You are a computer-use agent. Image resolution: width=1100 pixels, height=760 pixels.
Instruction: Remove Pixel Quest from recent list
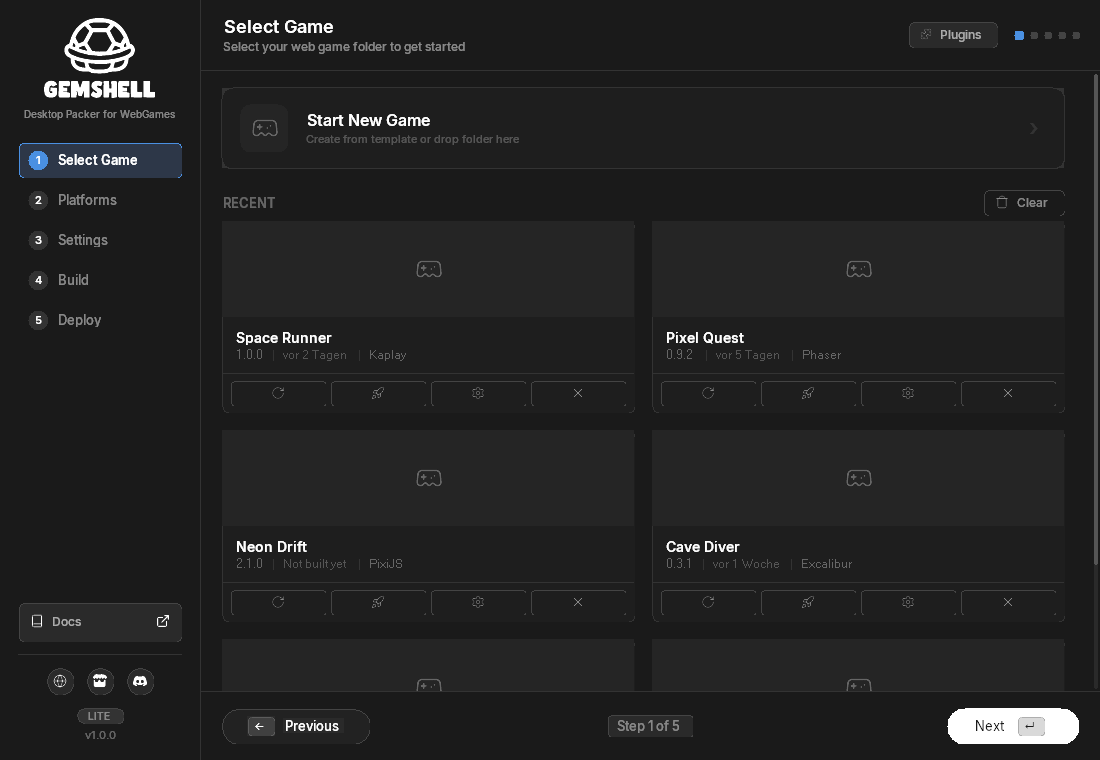1008,393
